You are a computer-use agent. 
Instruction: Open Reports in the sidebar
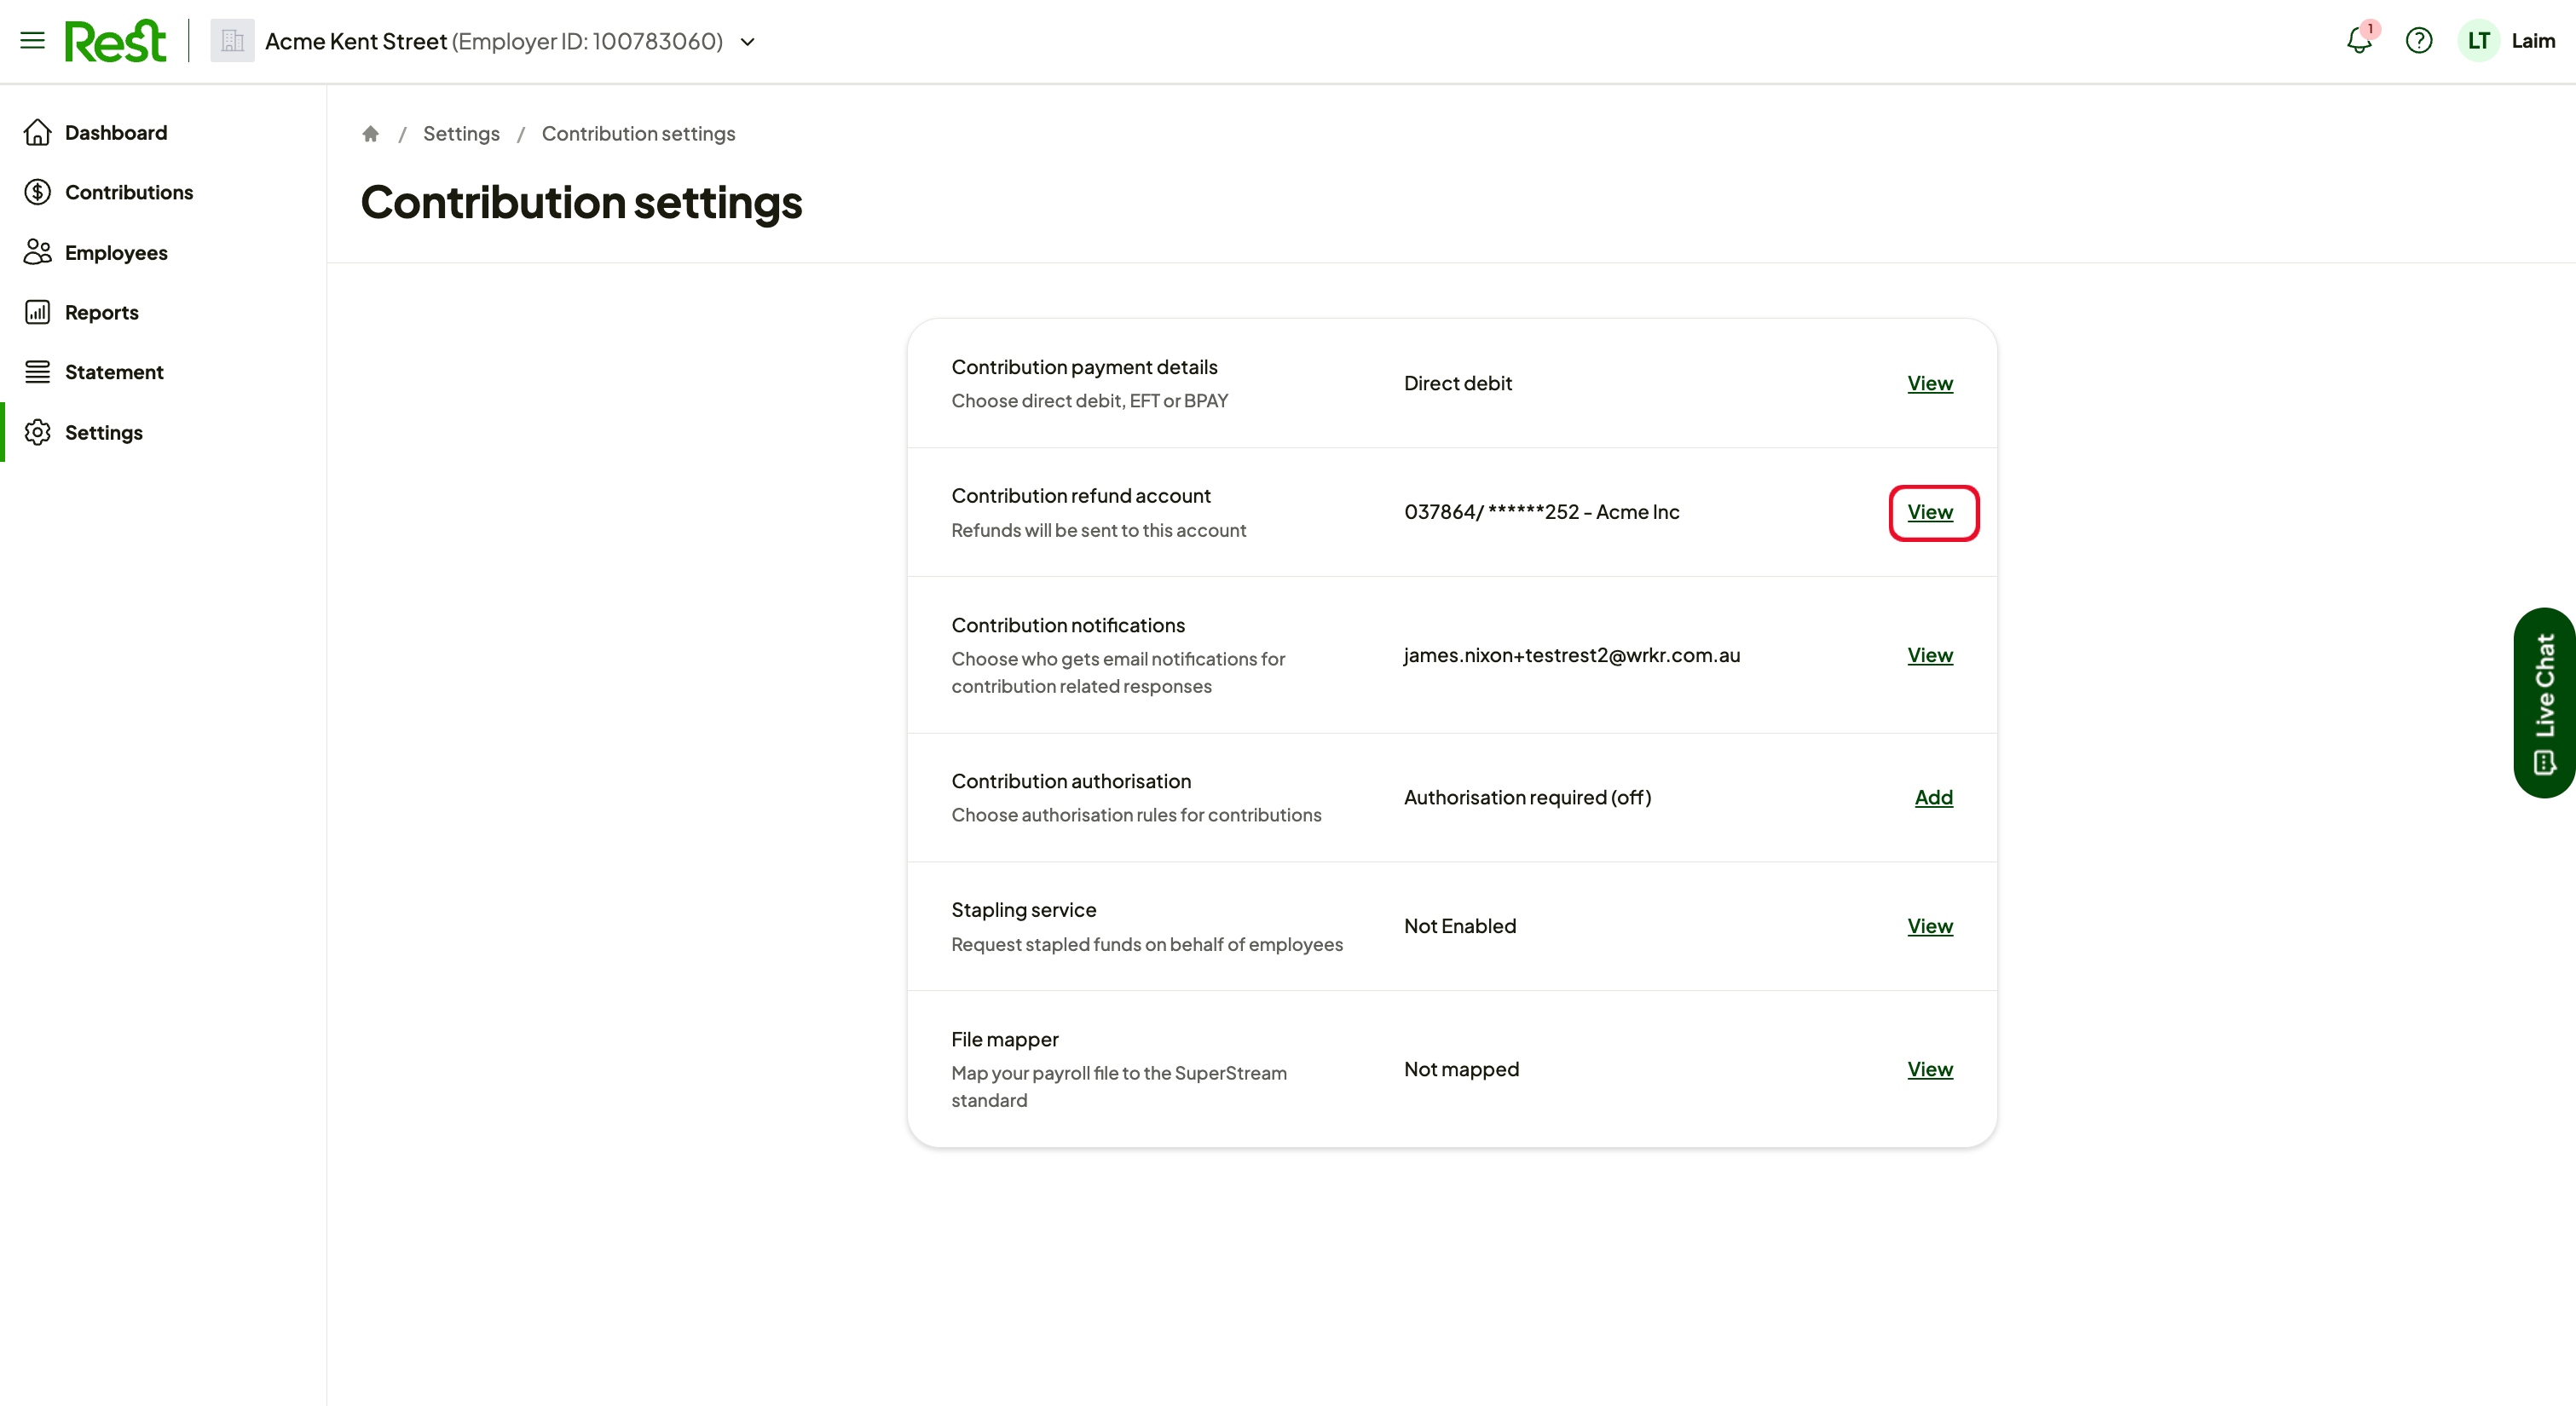click(102, 312)
